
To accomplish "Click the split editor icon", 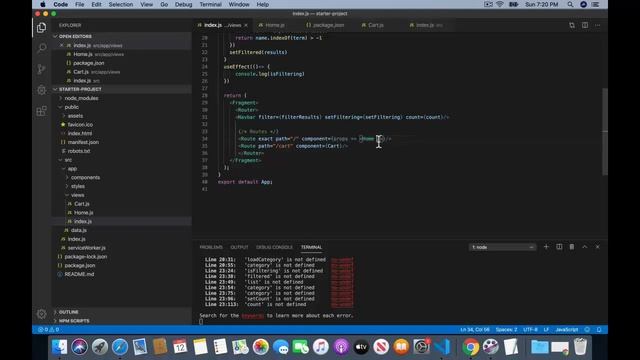I will coord(585,25).
